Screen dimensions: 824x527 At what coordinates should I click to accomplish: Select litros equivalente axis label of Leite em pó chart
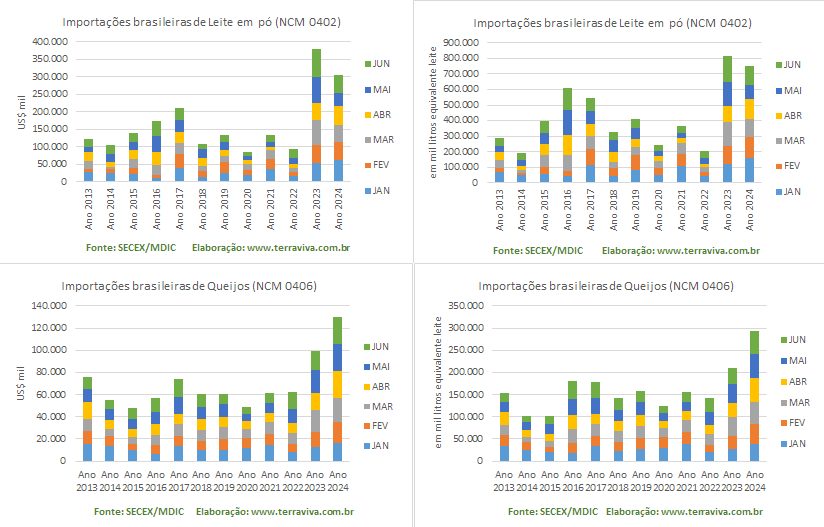[433, 112]
